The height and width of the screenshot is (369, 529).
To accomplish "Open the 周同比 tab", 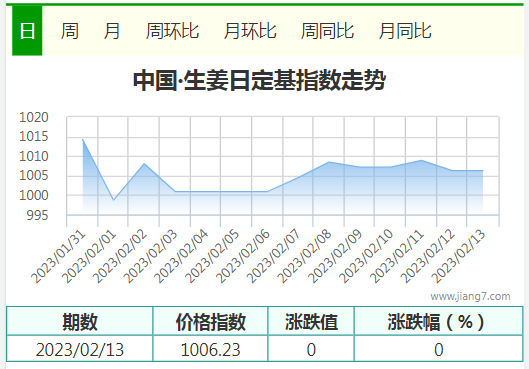I will (327, 31).
